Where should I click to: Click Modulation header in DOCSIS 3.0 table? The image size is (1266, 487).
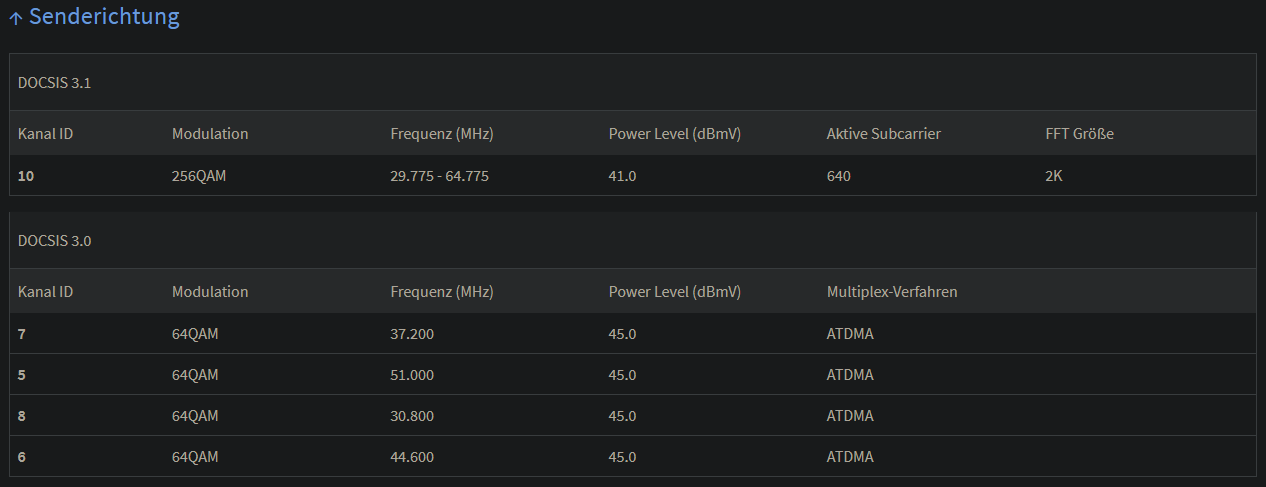pyautogui.click(x=210, y=292)
